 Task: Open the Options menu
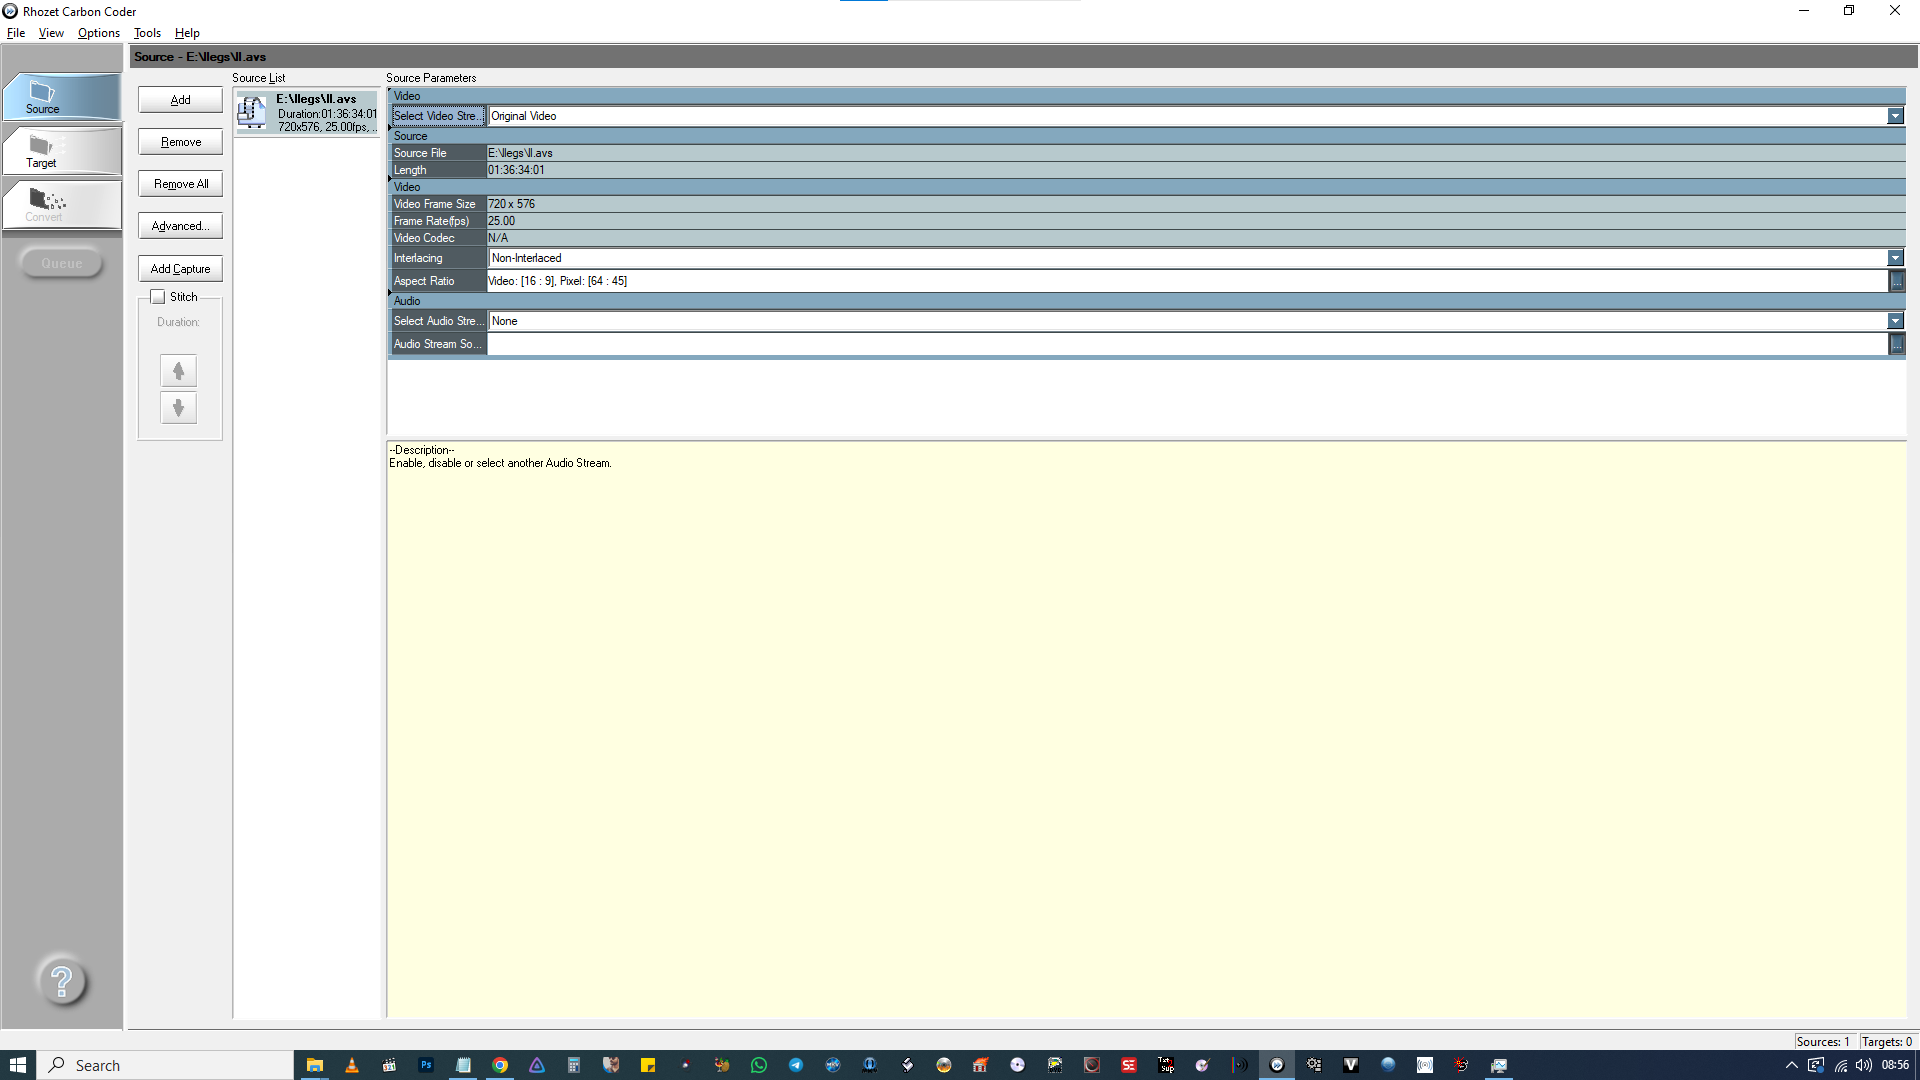pos(98,33)
